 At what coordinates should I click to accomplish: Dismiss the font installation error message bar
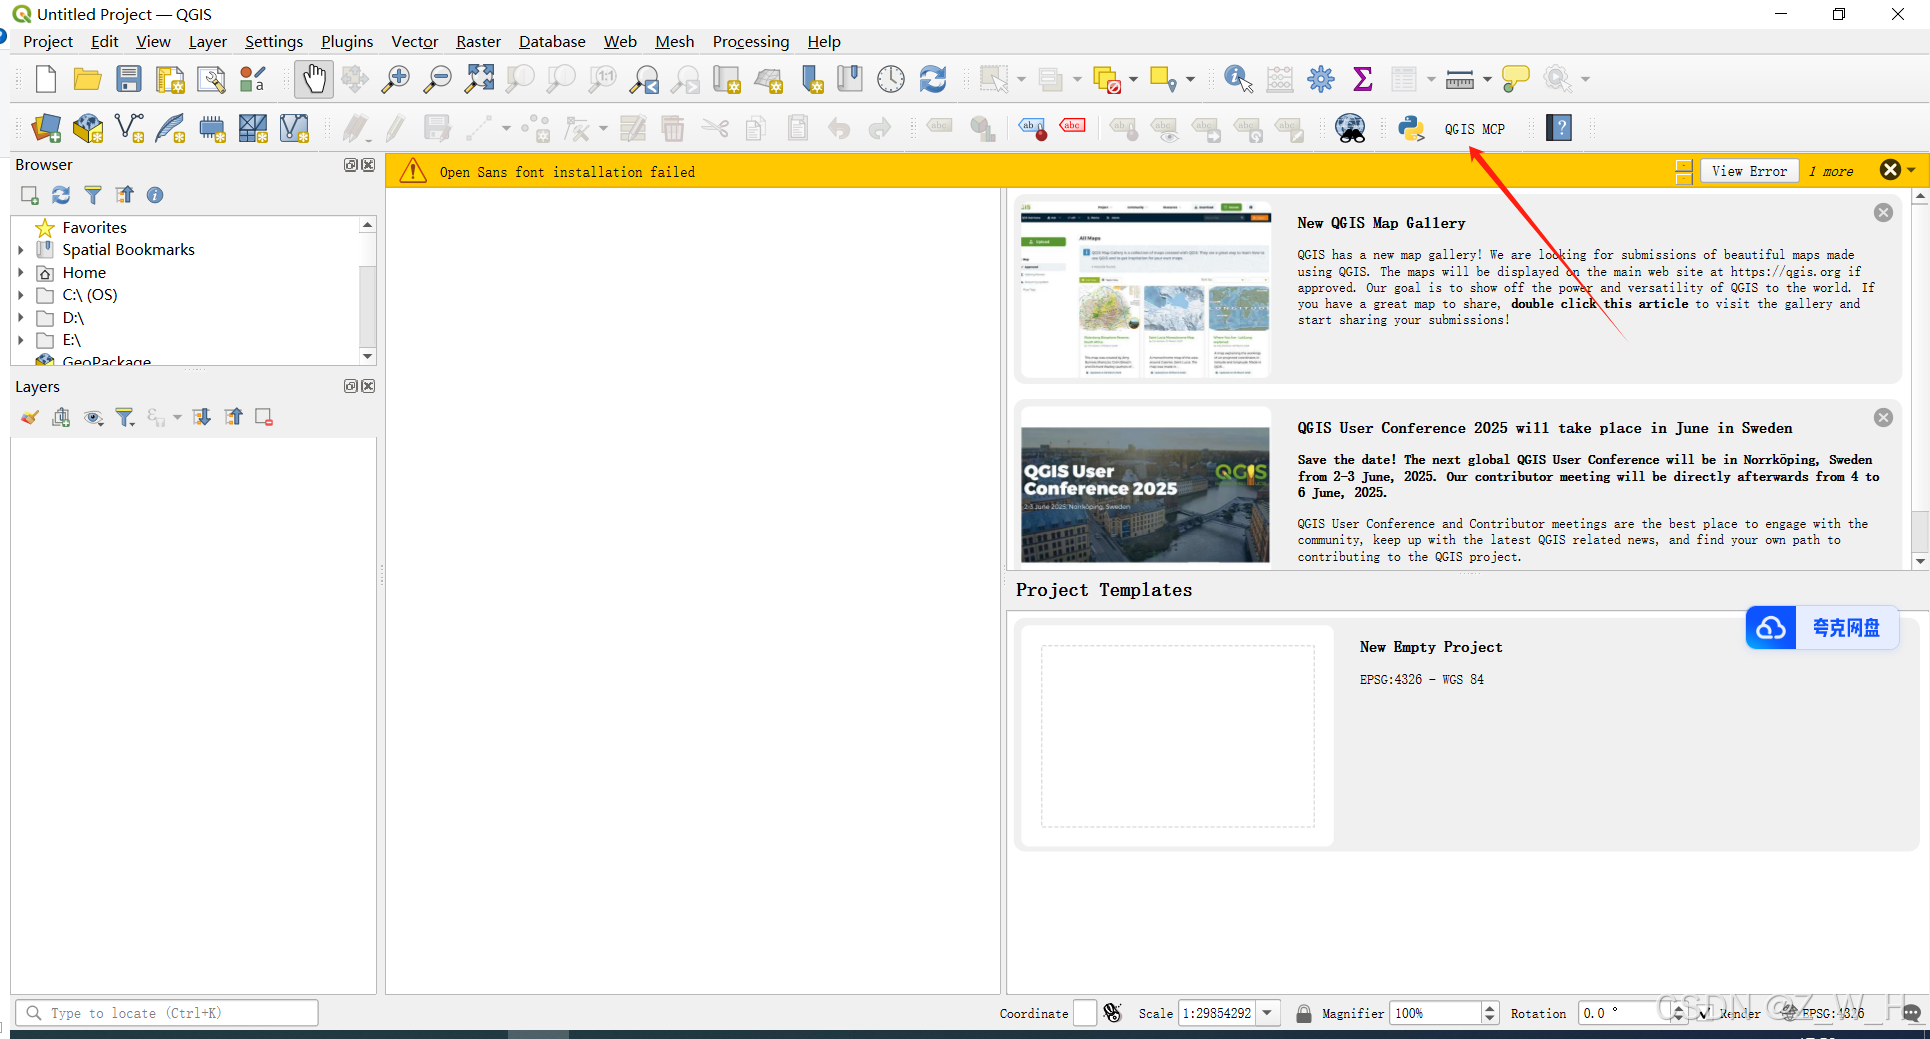coord(1890,170)
